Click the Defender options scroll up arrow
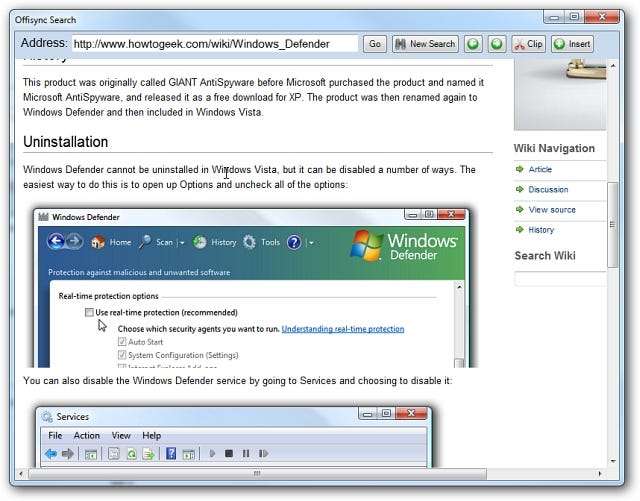 pos(459,287)
